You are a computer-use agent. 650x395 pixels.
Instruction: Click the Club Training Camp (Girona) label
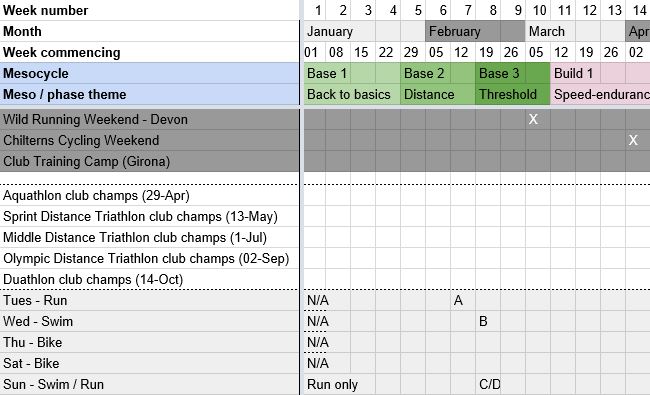click(x=87, y=161)
